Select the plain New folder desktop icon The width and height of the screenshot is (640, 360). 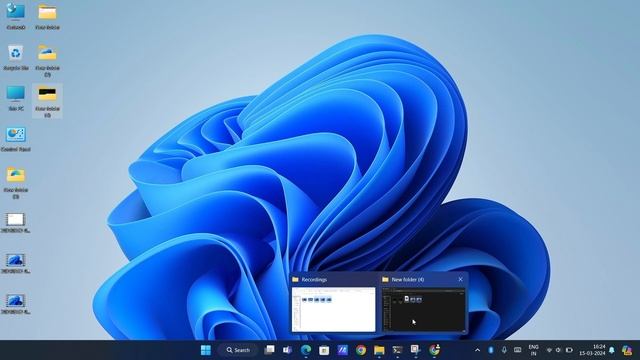pos(47,17)
